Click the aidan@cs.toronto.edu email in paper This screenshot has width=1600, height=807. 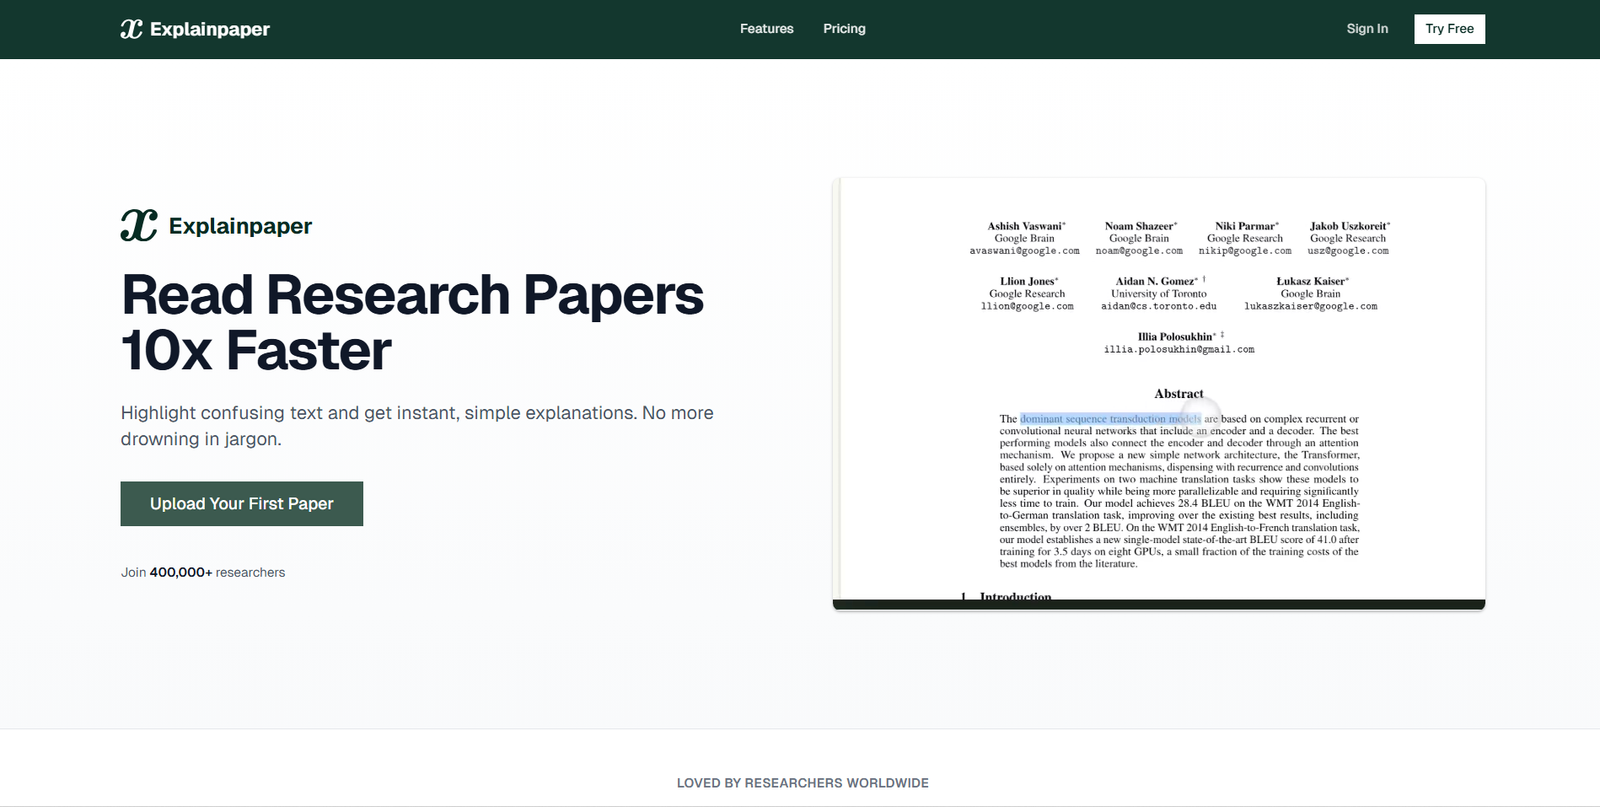click(1158, 306)
